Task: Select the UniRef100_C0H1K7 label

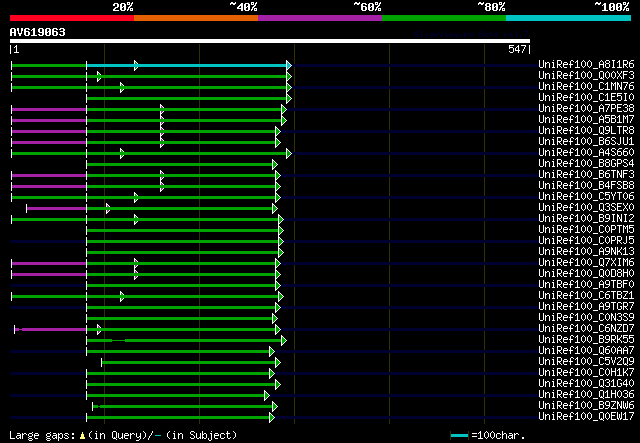Action: click(x=587, y=373)
